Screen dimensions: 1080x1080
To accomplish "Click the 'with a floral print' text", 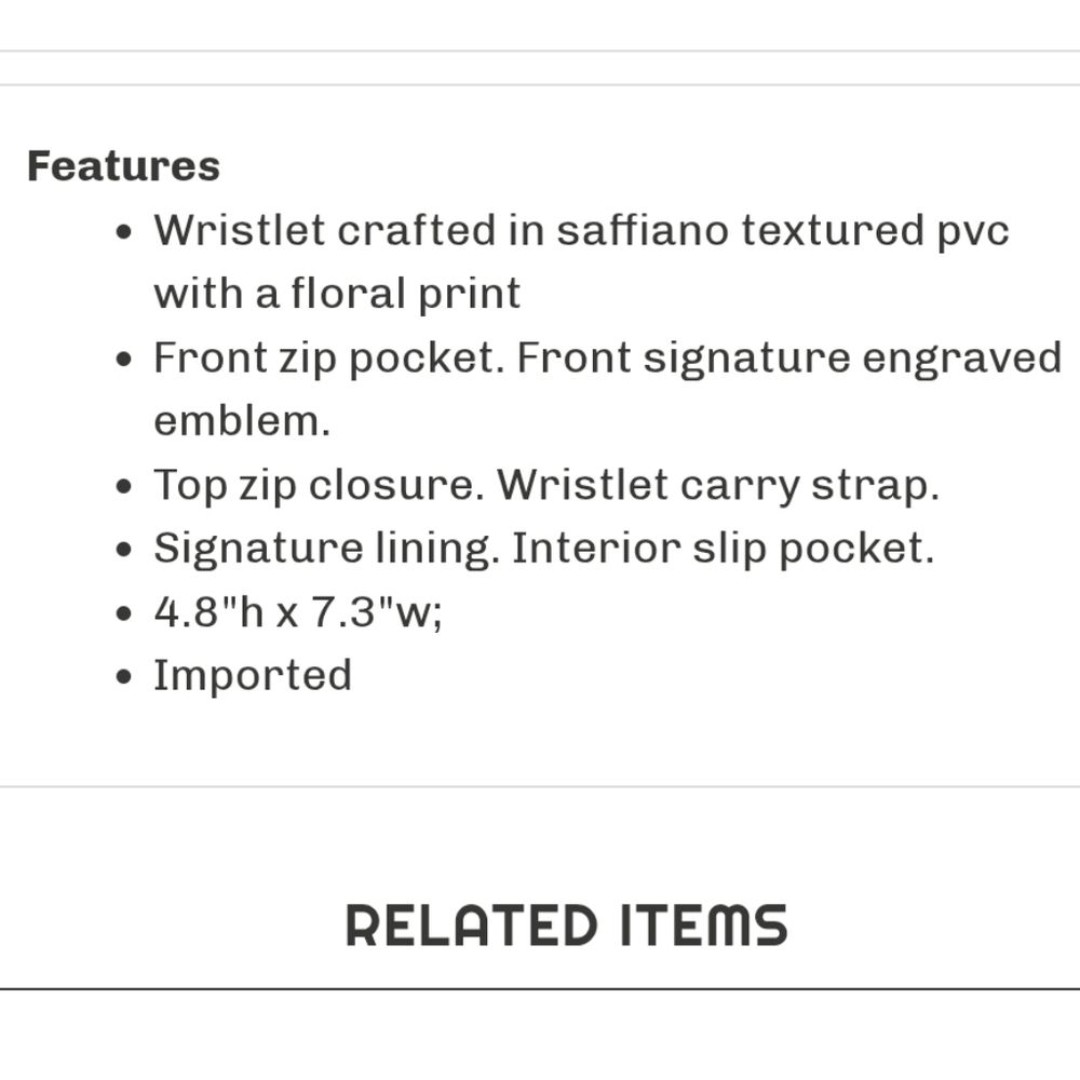I will click(x=337, y=293).
